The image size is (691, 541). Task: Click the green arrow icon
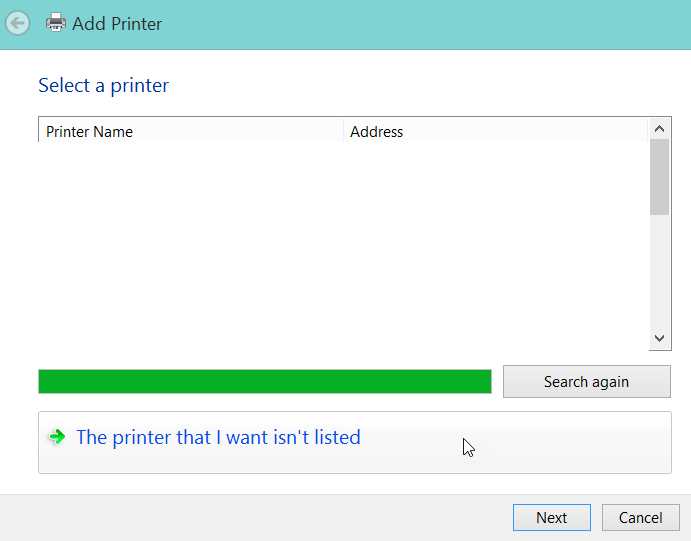pyautogui.click(x=57, y=437)
